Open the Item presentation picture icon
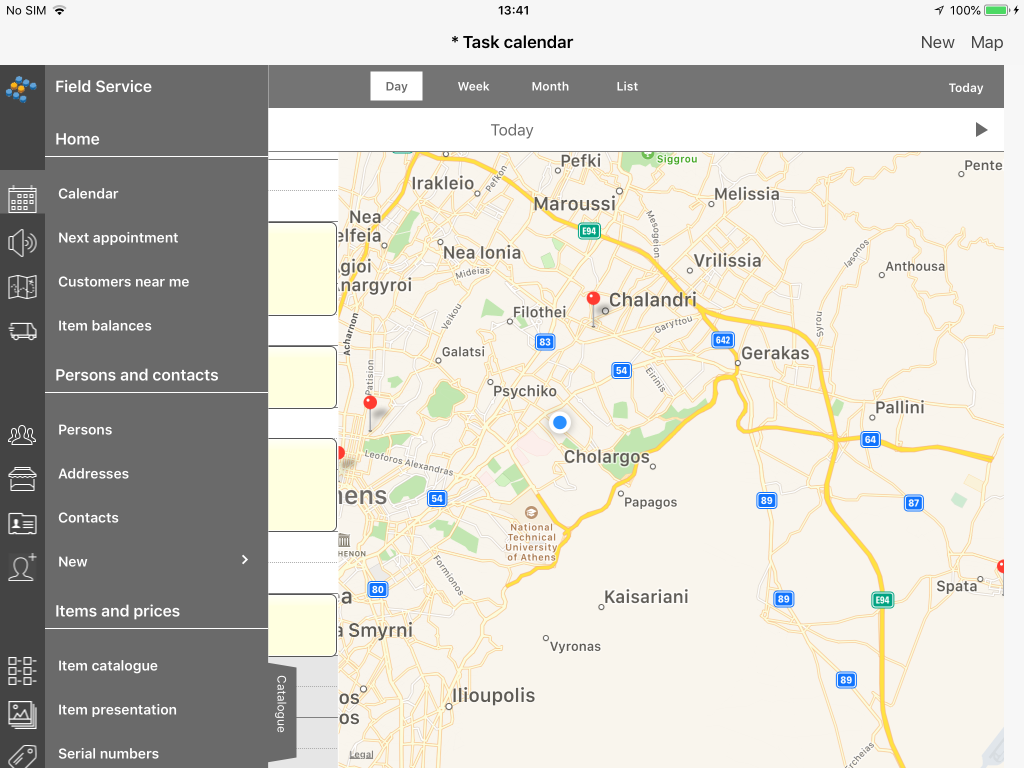The image size is (1024, 768). point(22,714)
